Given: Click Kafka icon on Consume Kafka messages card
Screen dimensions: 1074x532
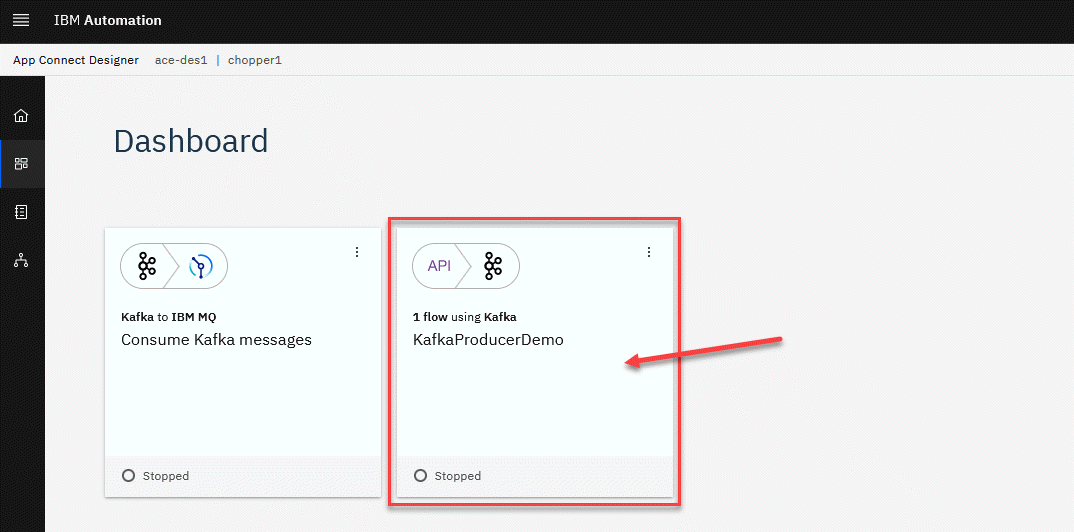Looking at the screenshot, I should [x=147, y=266].
